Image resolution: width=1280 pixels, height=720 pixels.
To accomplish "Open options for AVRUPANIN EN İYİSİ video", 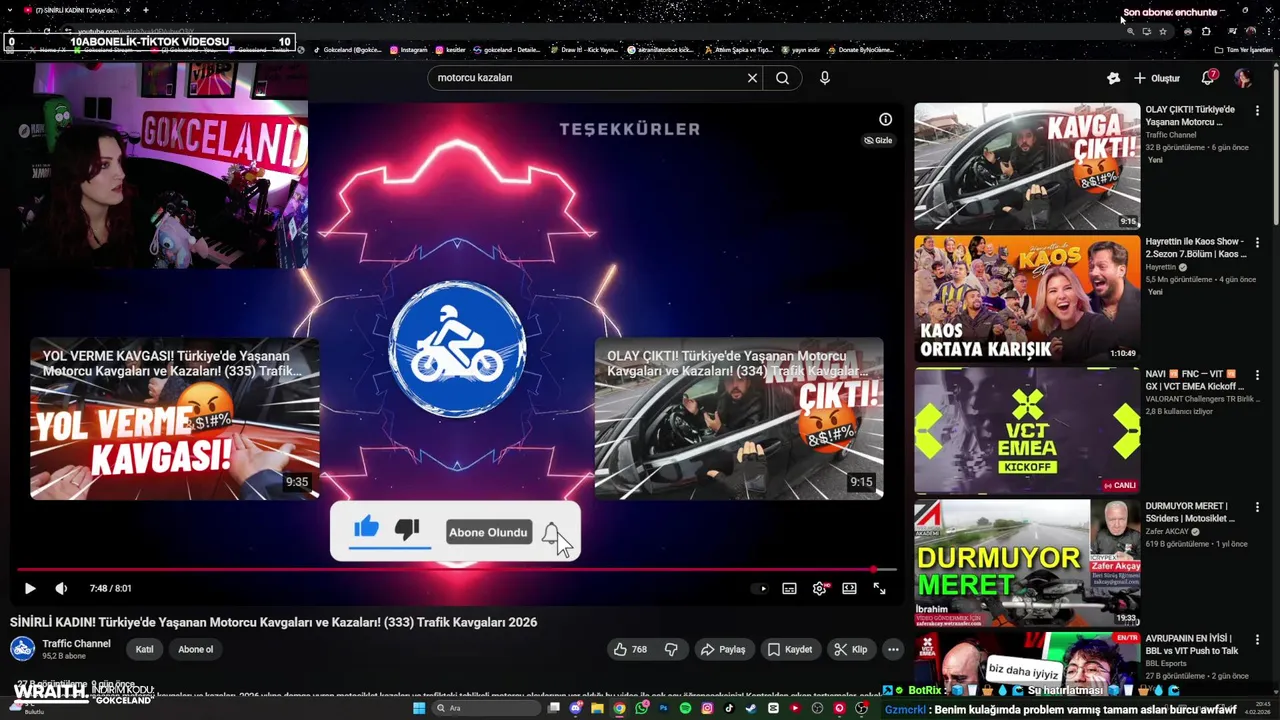I will 1257,638.
